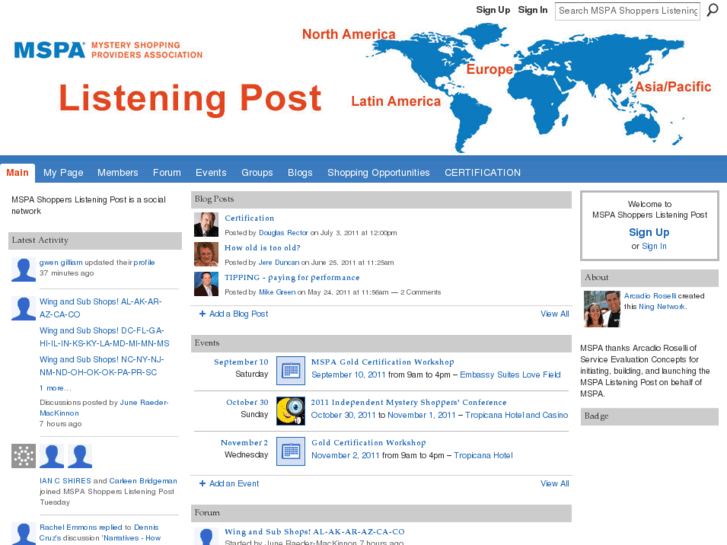Click Embassy Suites Love Field link
The width and height of the screenshot is (727, 545).
(510, 375)
